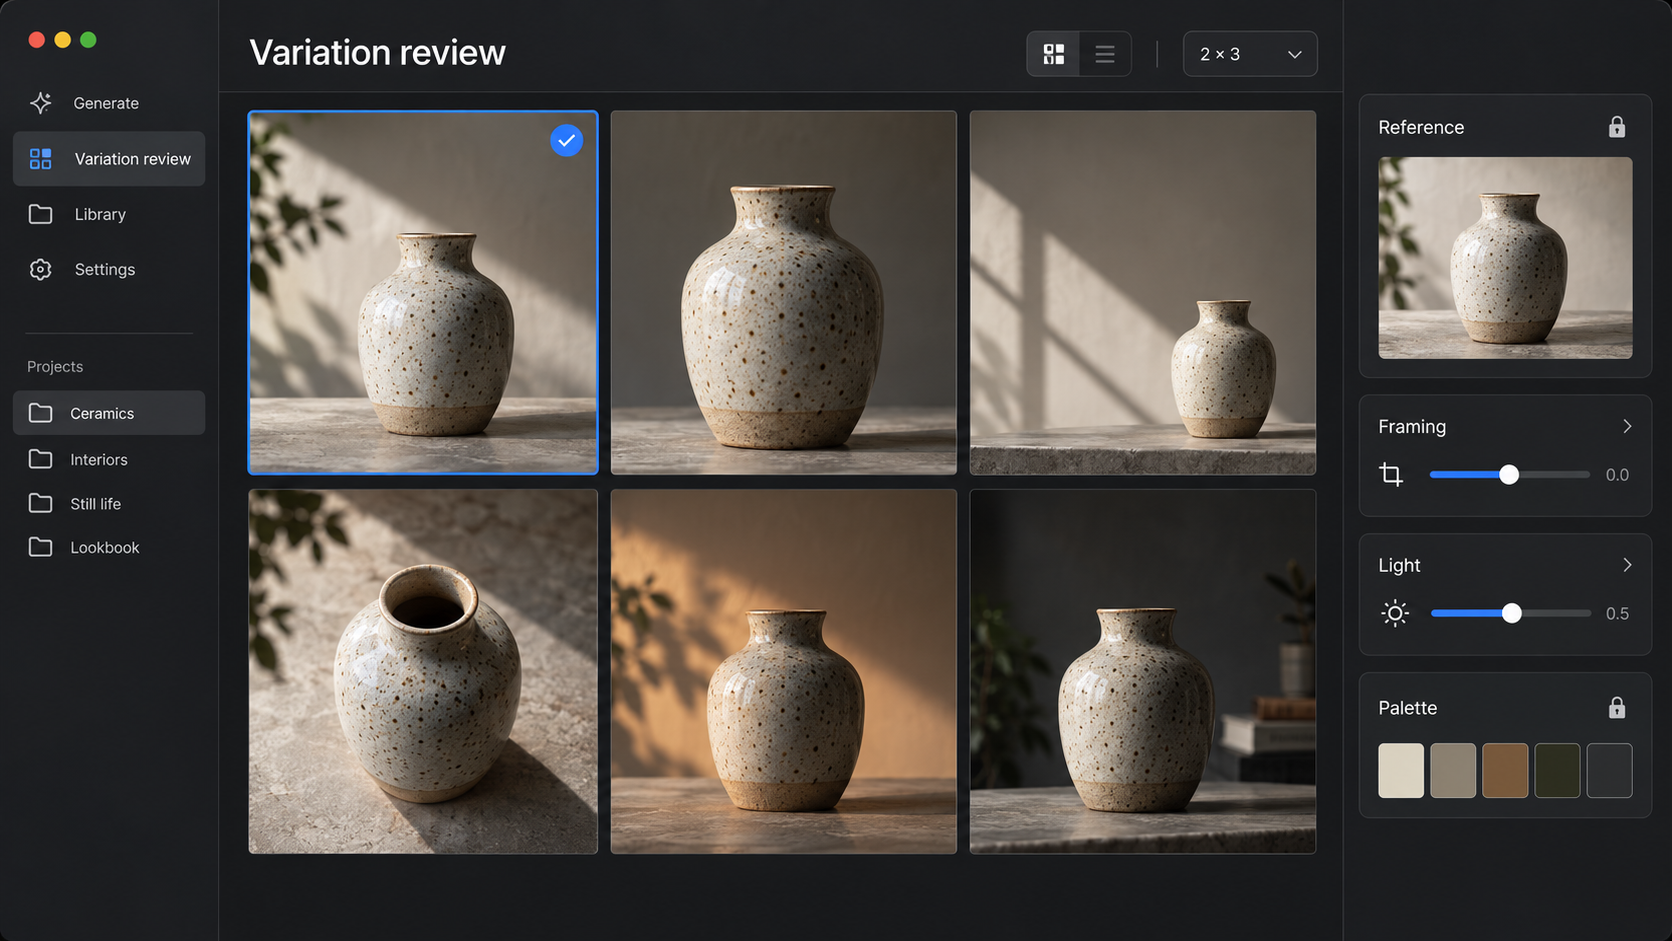Pick the cream palette swatch
Viewport: 1672px width, 941px height.
click(1401, 770)
